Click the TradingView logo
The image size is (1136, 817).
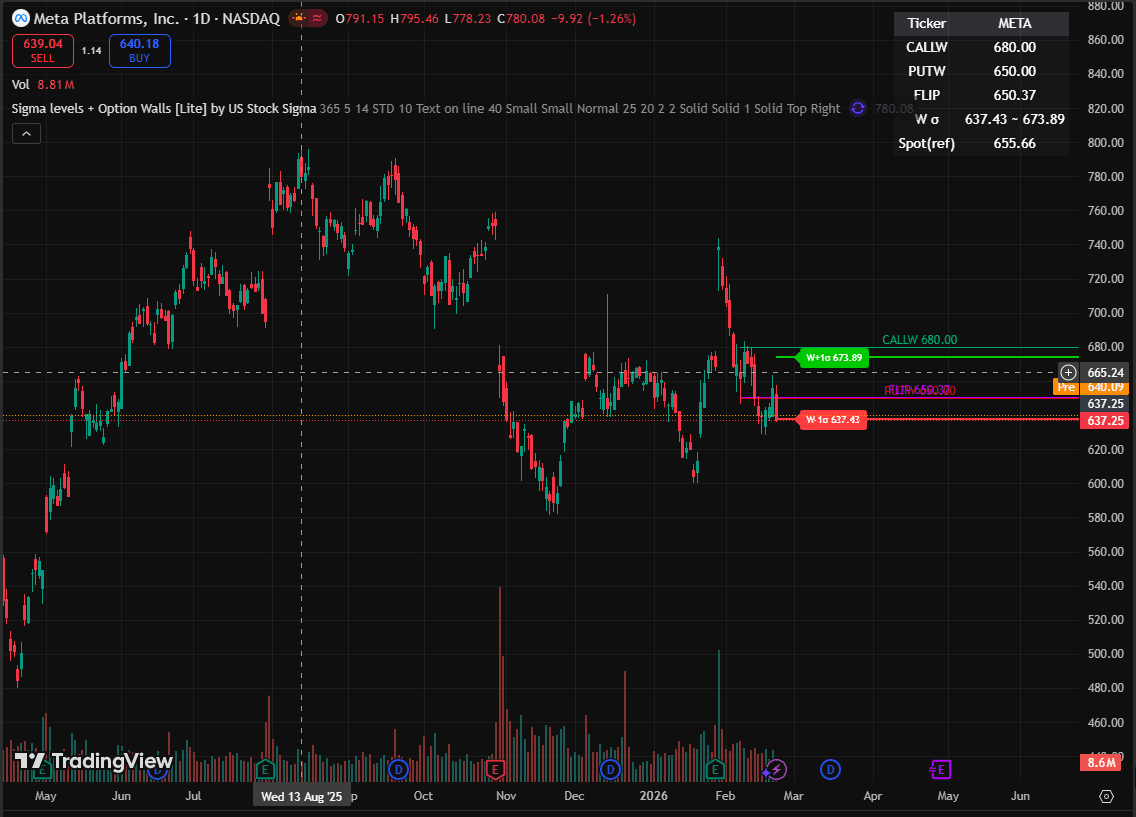[93, 761]
